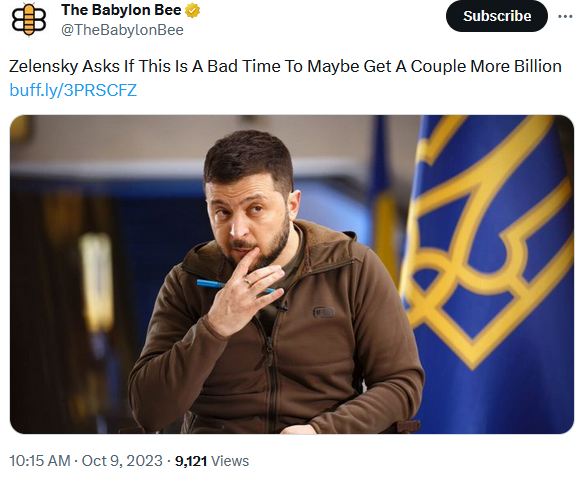This screenshot has height=487, width=585.
Task: Visit the @TheBabylonBee handle profile
Action: (x=122, y=30)
